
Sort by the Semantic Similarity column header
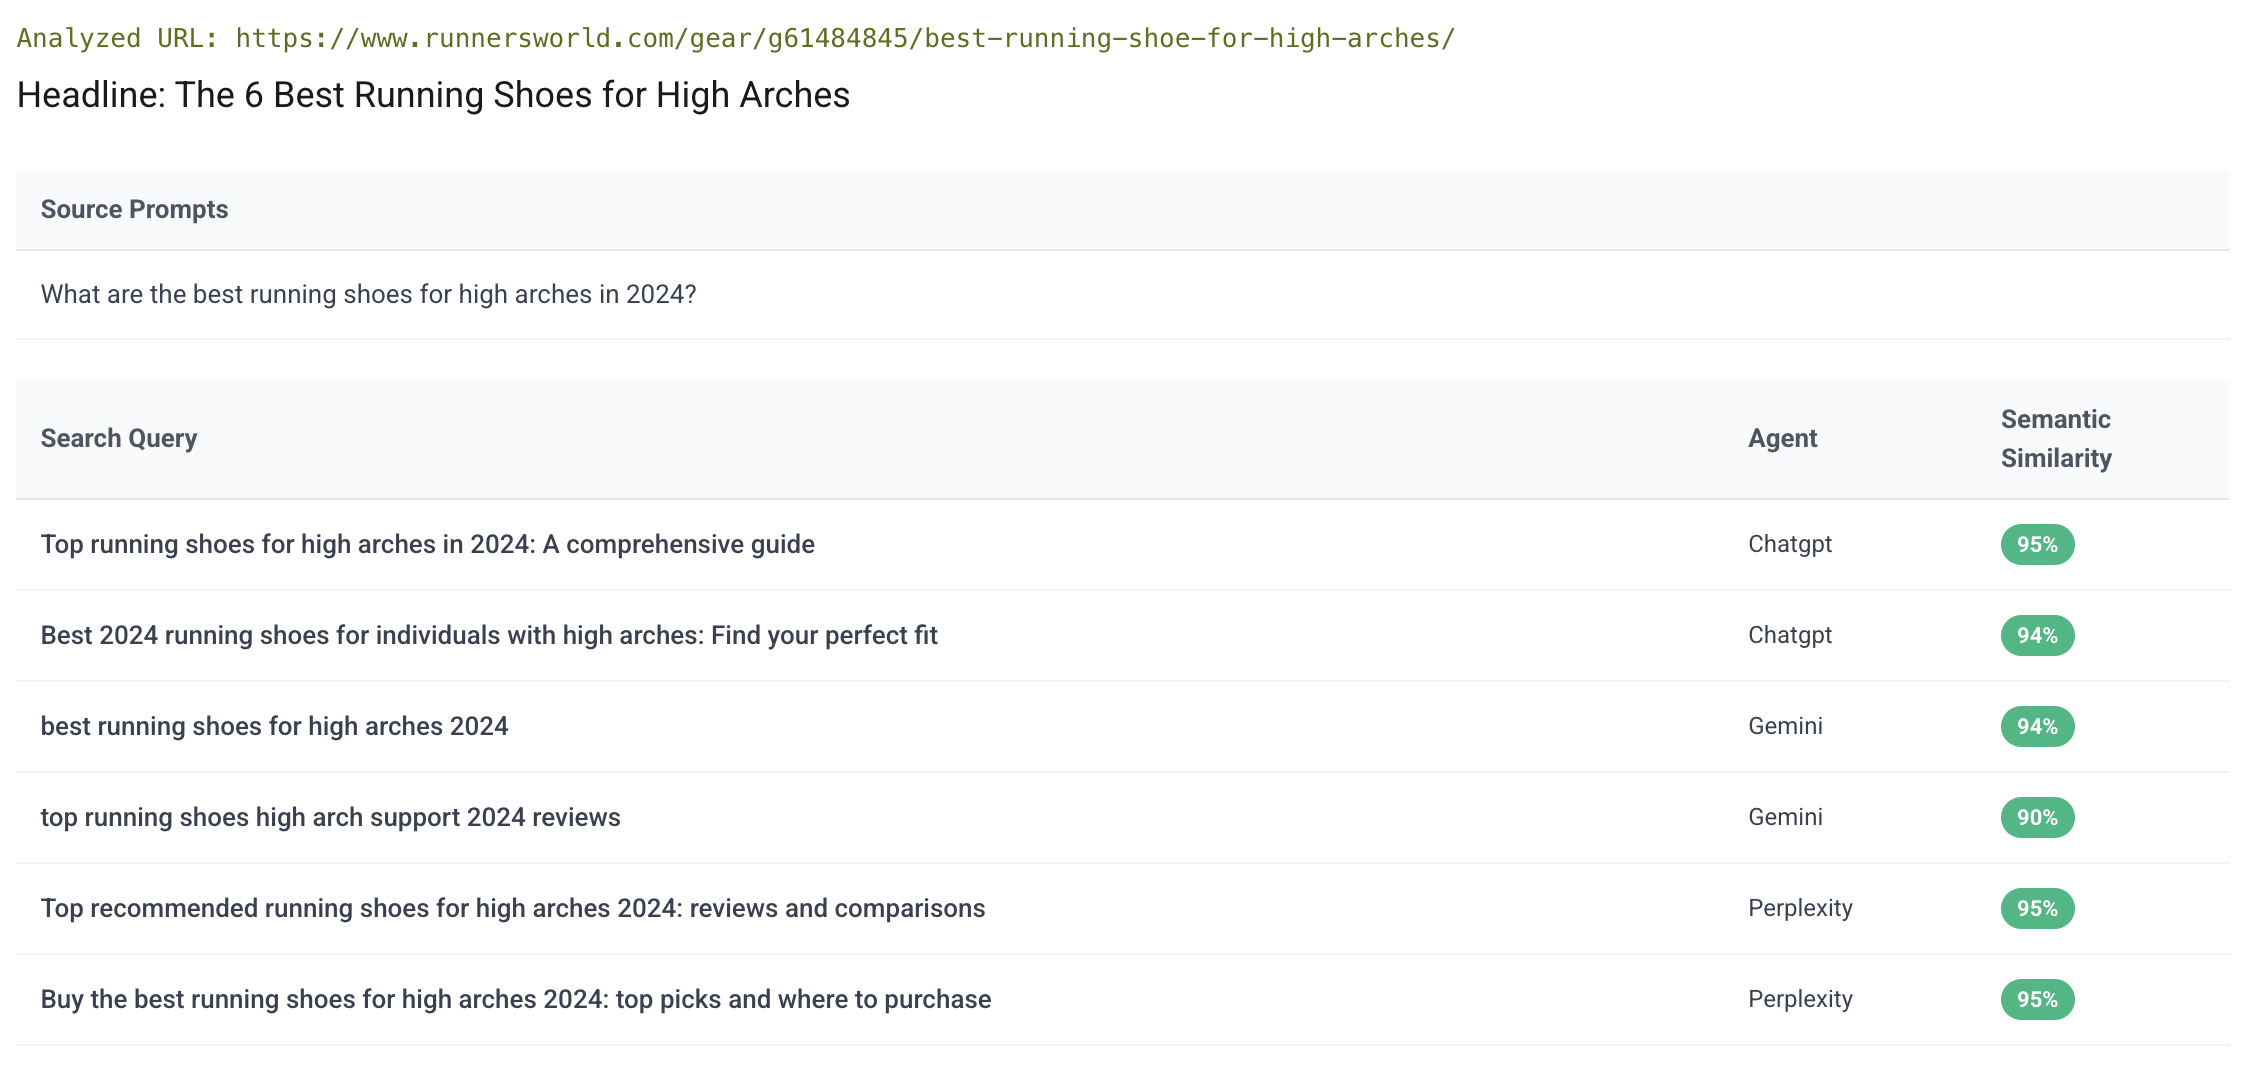click(x=2055, y=438)
